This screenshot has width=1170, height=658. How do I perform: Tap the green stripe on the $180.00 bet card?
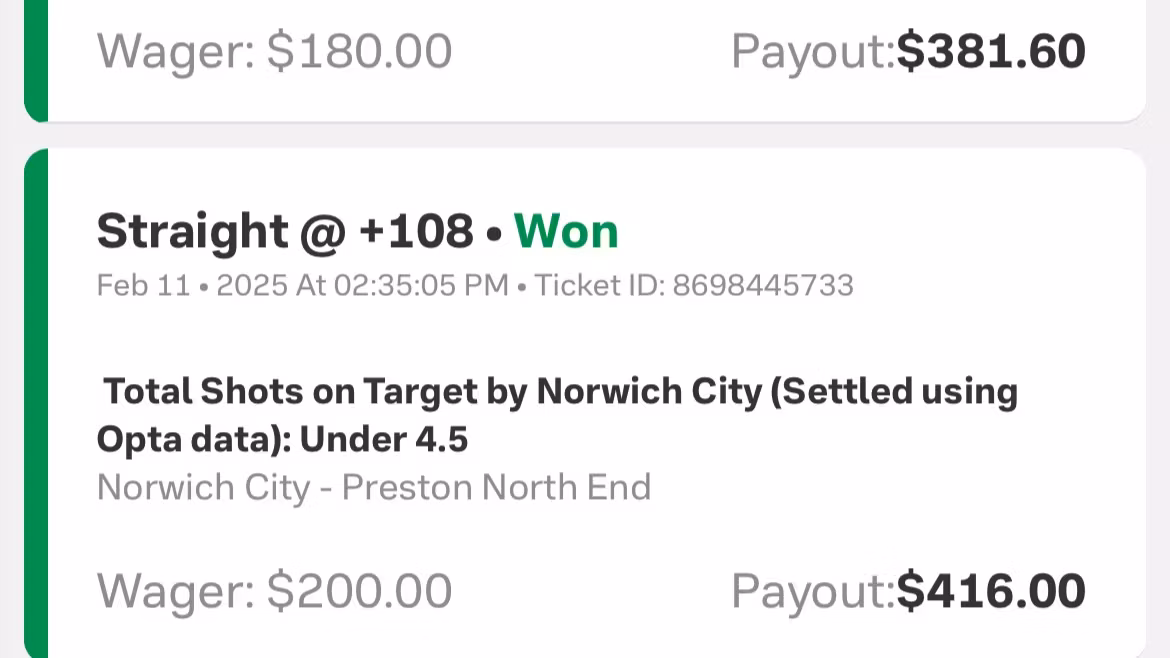click(x=36, y=60)
